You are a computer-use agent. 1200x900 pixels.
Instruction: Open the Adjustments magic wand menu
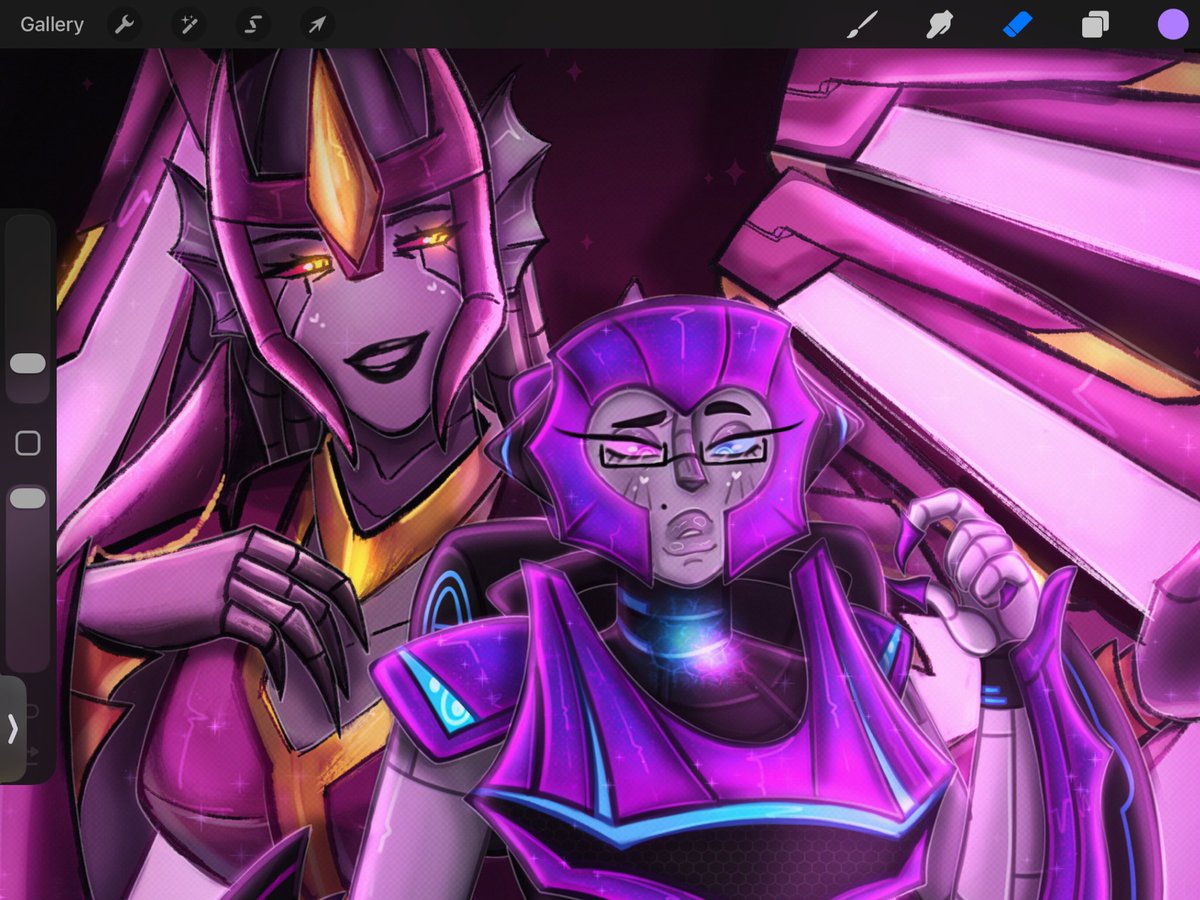[188, 24]
